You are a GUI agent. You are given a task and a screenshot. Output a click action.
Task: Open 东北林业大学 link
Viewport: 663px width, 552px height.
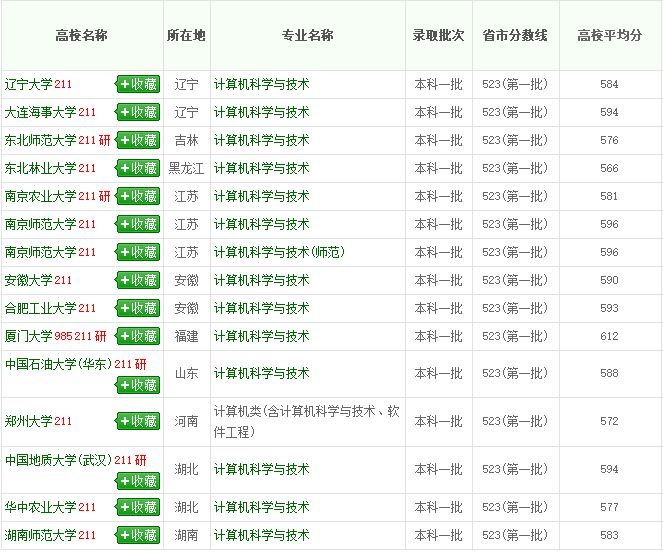[41, 168]
